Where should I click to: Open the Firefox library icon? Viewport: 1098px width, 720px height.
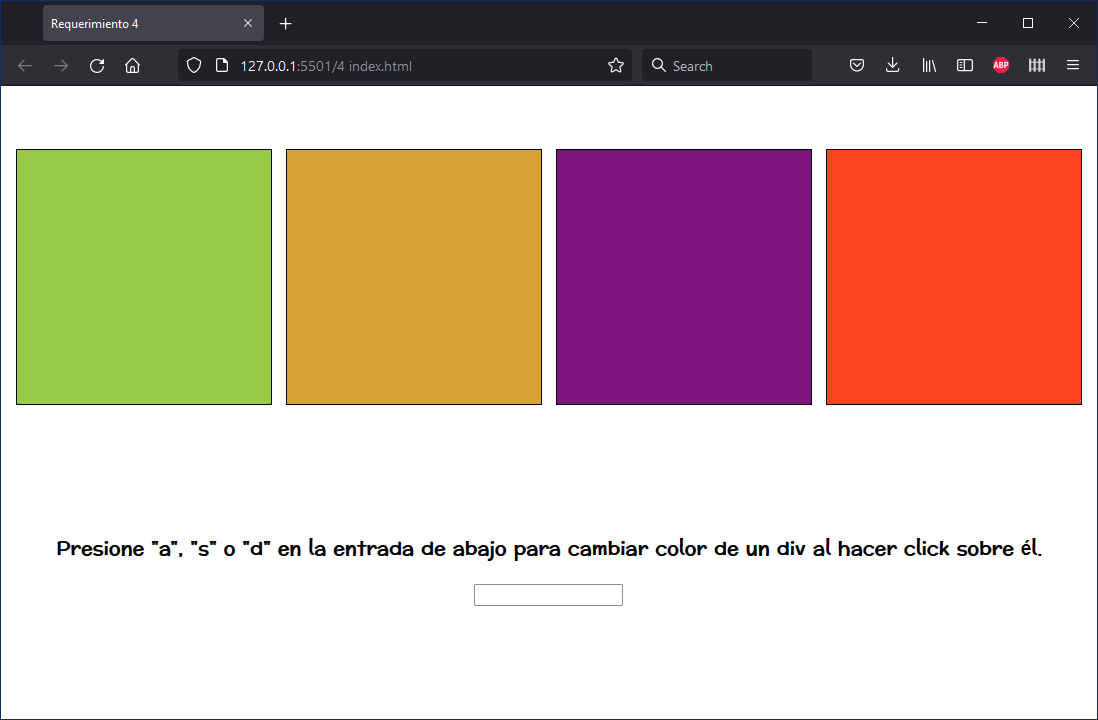tap(928, 65)
